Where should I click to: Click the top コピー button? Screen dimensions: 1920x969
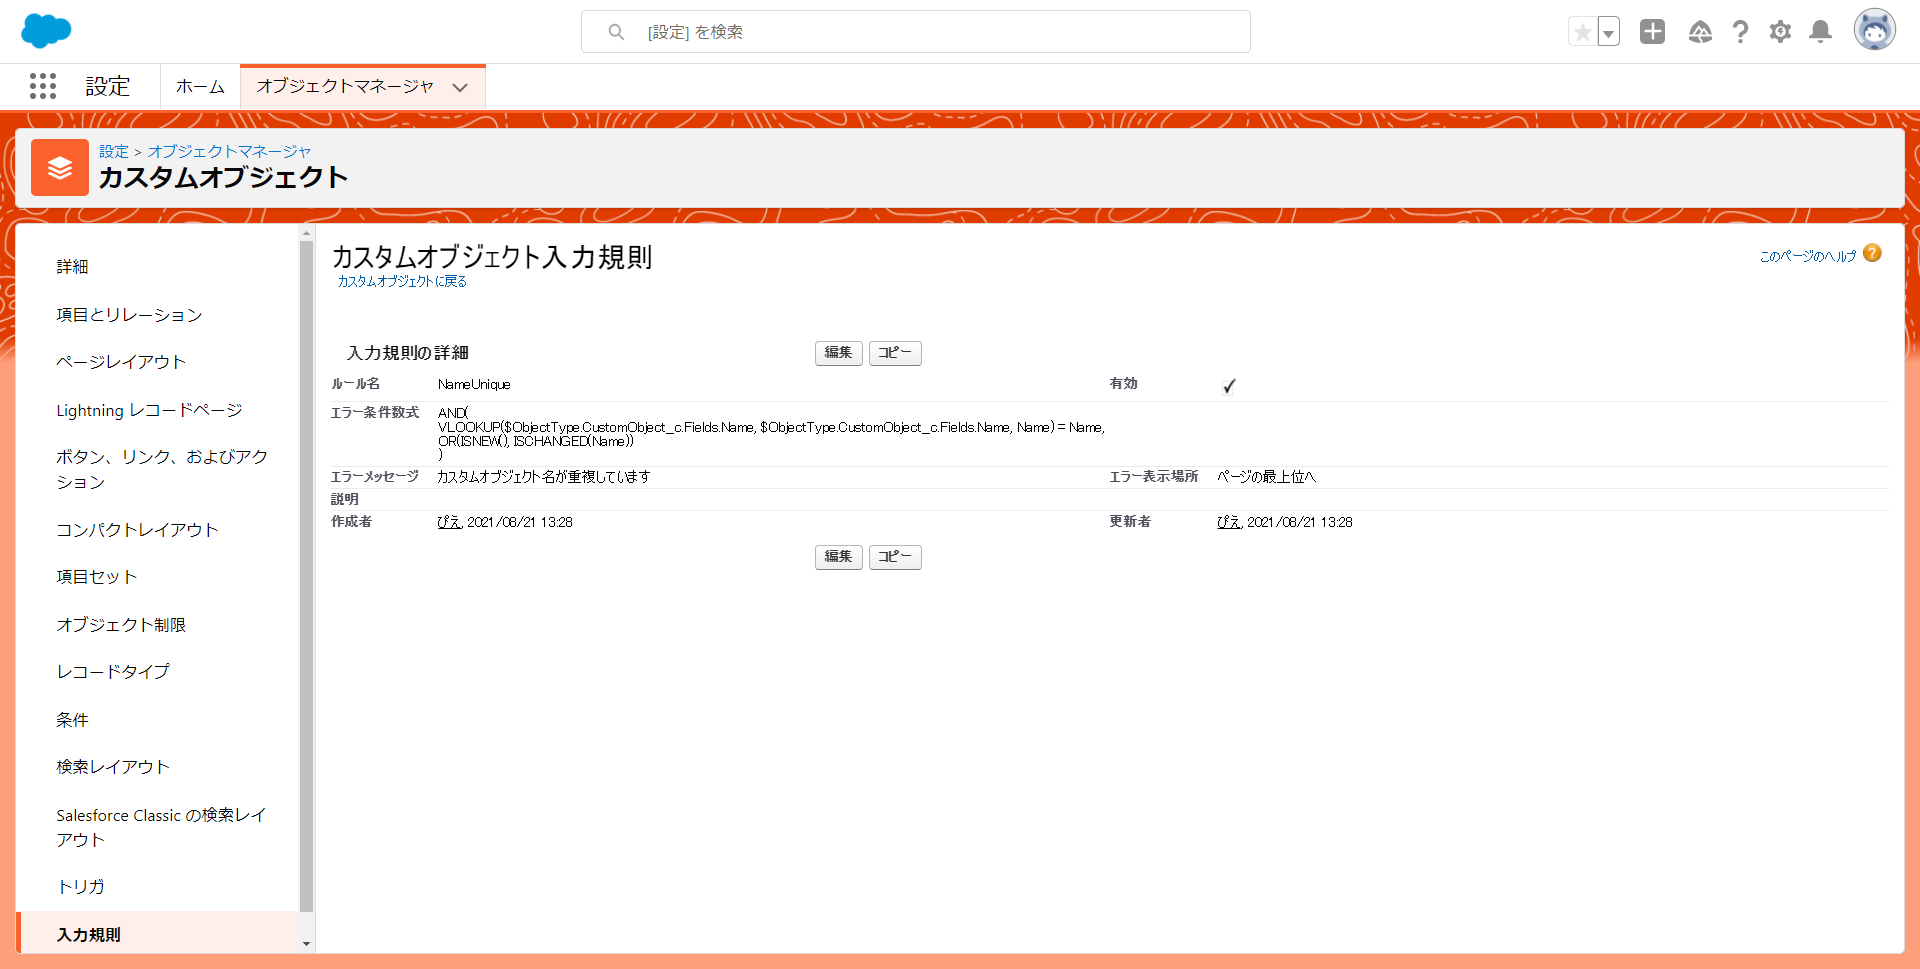(x=895, y=353)
